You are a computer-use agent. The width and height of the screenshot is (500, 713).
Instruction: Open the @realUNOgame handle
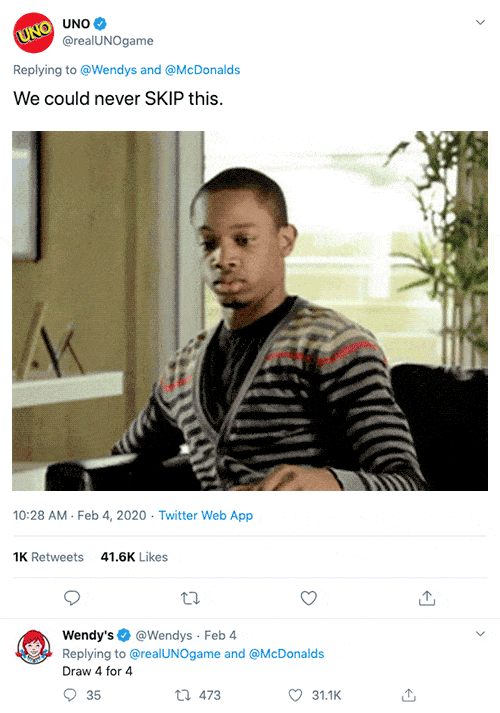tap(108, 41)
